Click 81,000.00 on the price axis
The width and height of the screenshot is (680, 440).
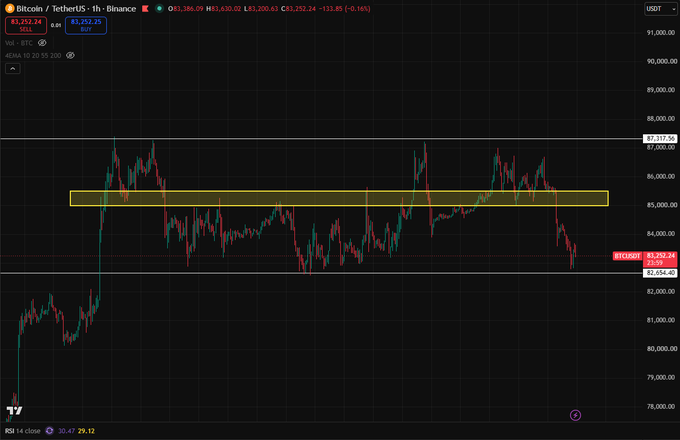tap(660, 320)
